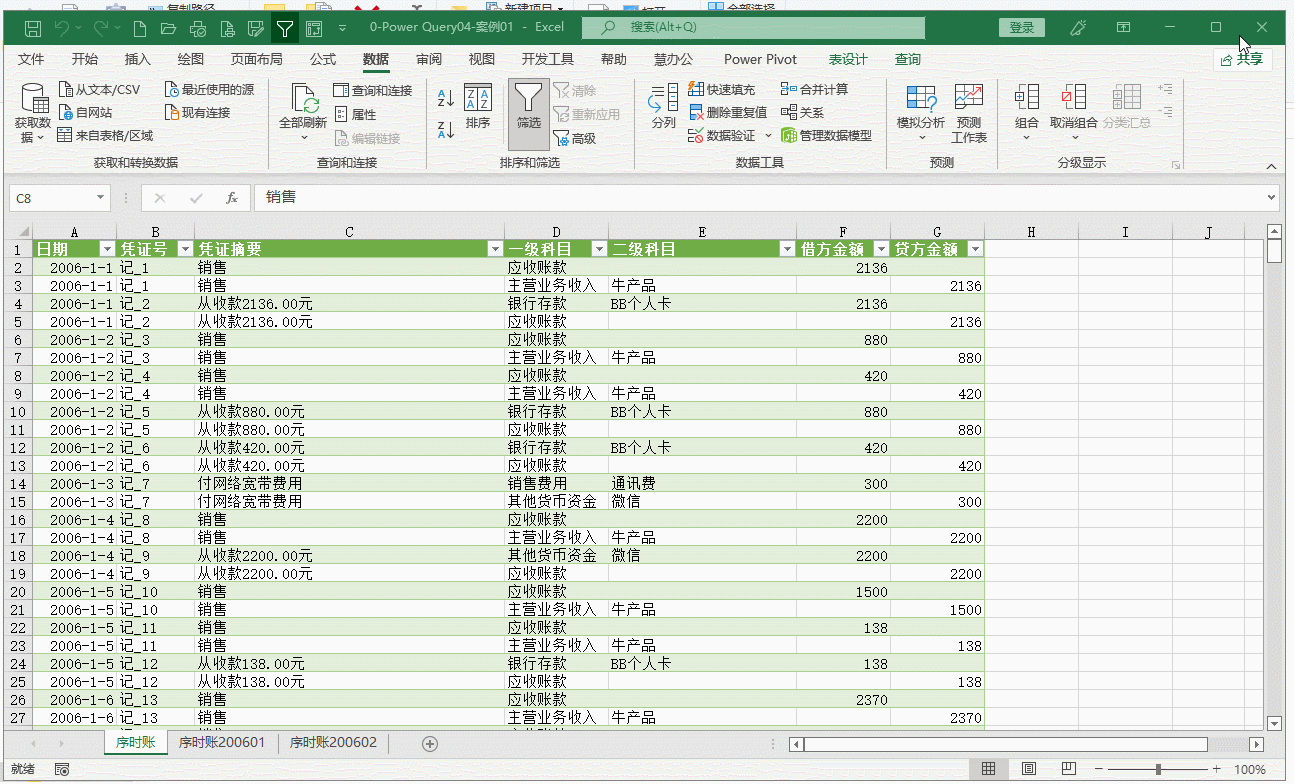Open the 文件 file menu
This screenshot has height=784, width=1294.
pos(31,59)
